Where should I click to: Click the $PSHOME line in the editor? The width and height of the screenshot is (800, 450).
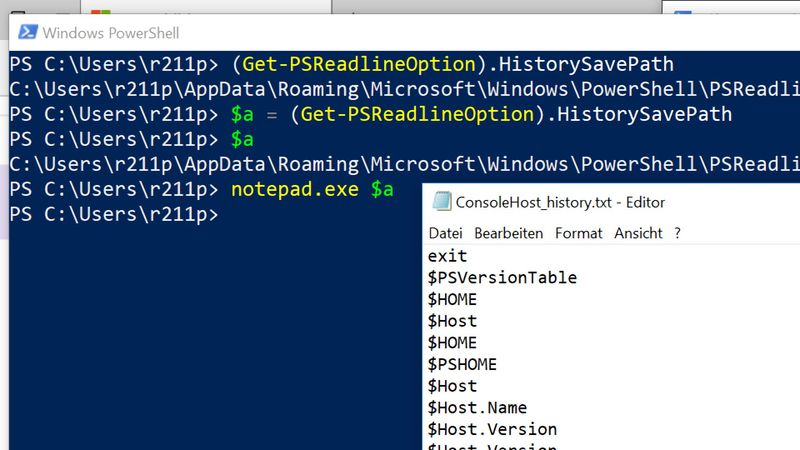coord(462,364)
